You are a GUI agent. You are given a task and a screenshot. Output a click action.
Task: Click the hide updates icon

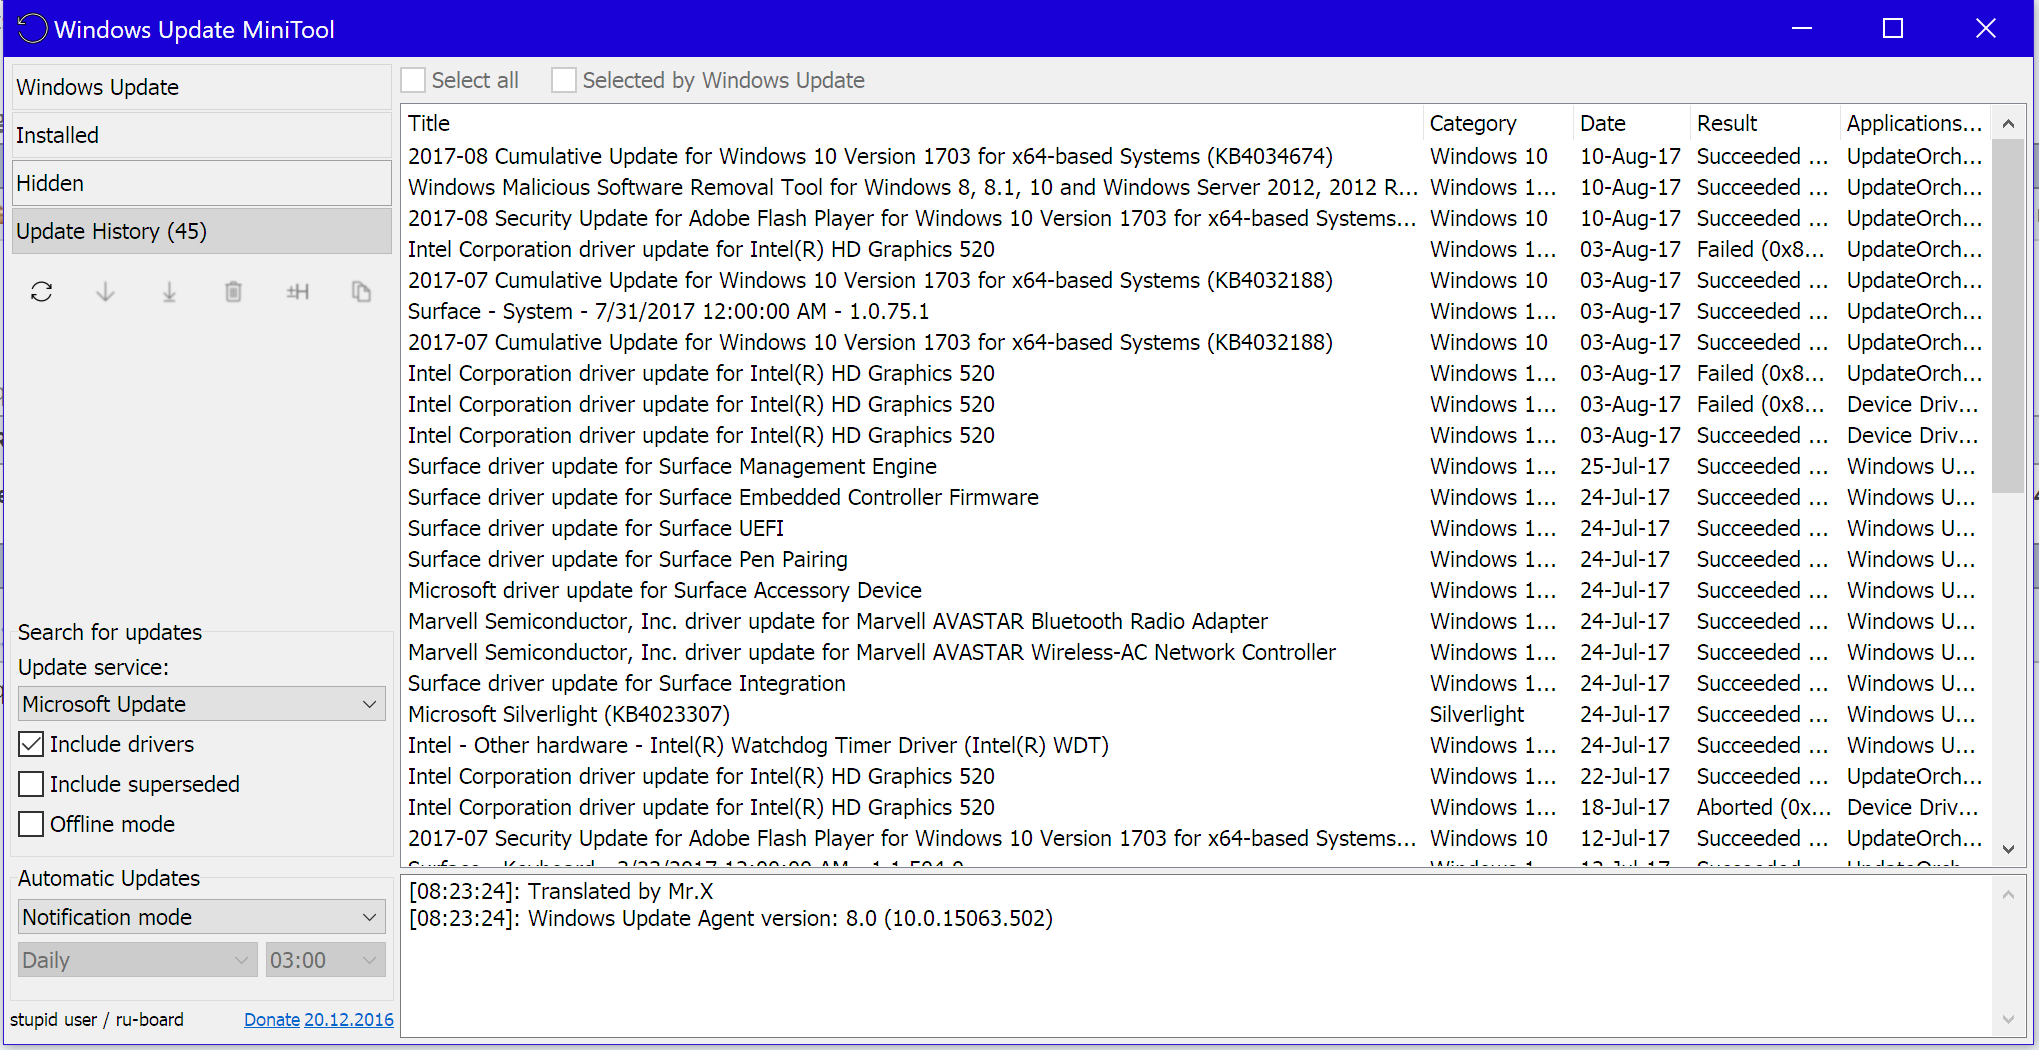click(x=297, y=292)
